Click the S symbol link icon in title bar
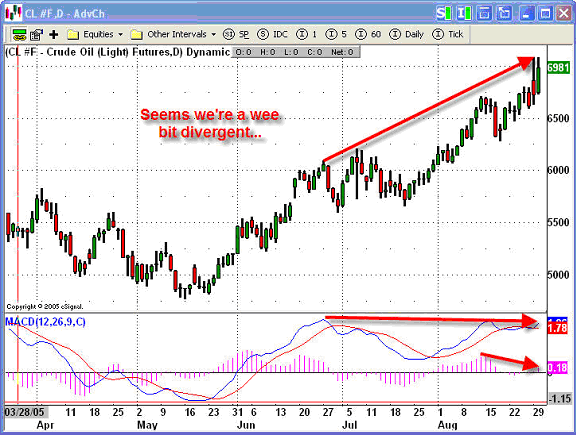 click(443, 14)
